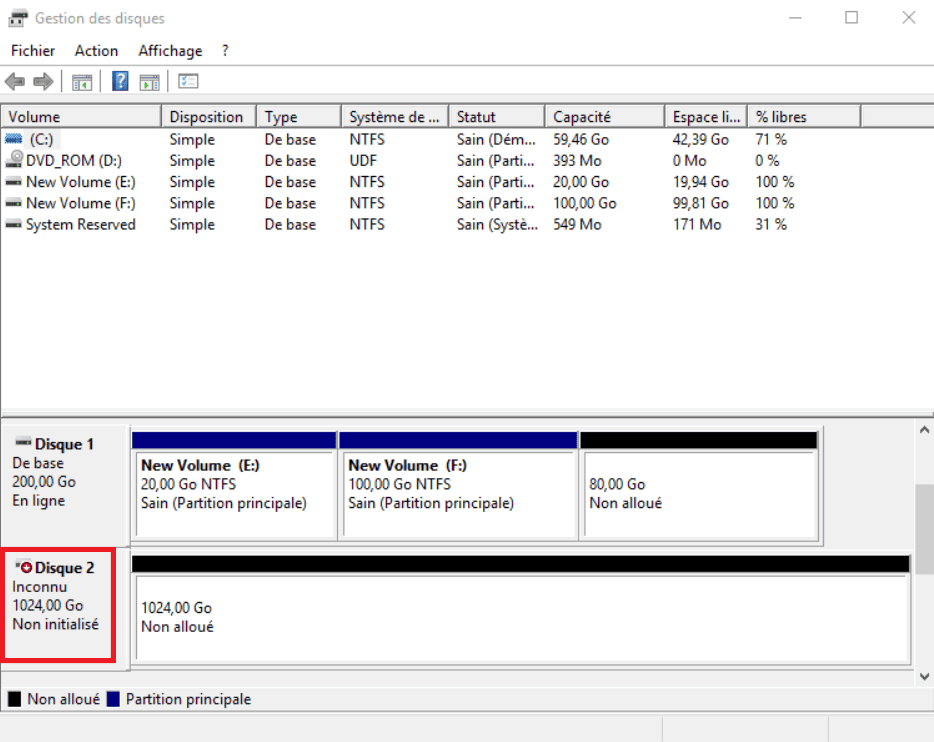The width and height of the screenshot is (934, 742).
Task: Select New Volume (F:) in the volume list
Action: tap(80, 204)
